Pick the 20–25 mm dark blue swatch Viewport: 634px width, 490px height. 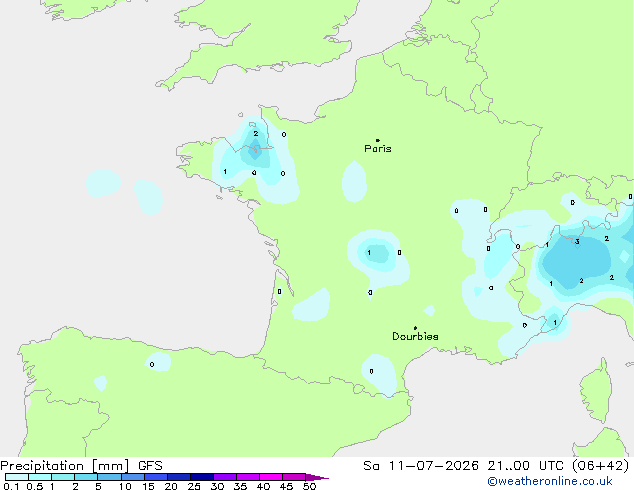click(x=179, y=477)
